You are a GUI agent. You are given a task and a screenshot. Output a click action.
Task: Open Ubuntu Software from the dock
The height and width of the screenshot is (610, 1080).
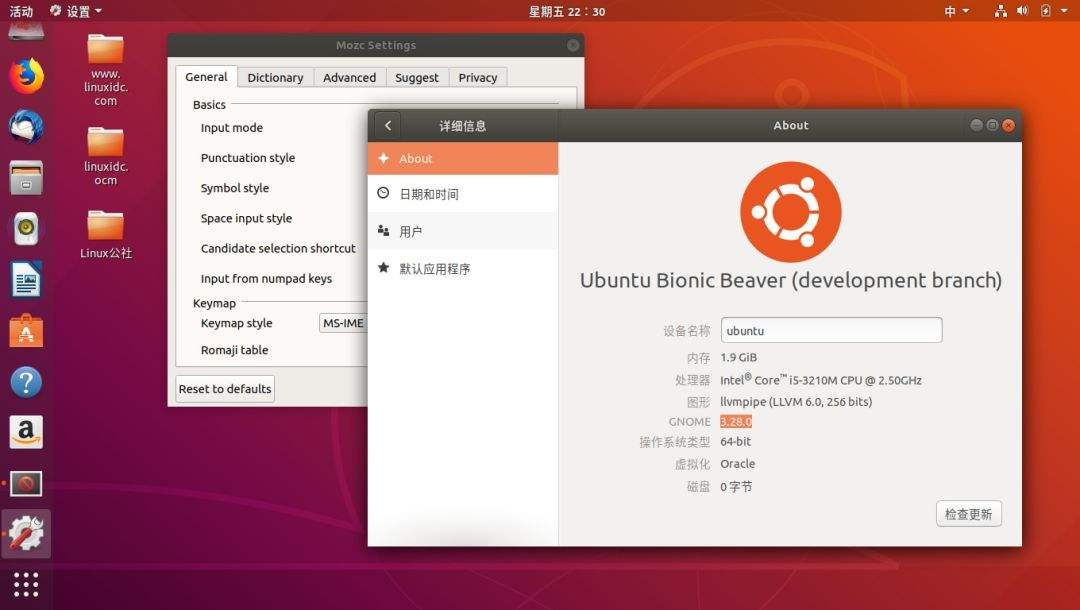point(25,330)
